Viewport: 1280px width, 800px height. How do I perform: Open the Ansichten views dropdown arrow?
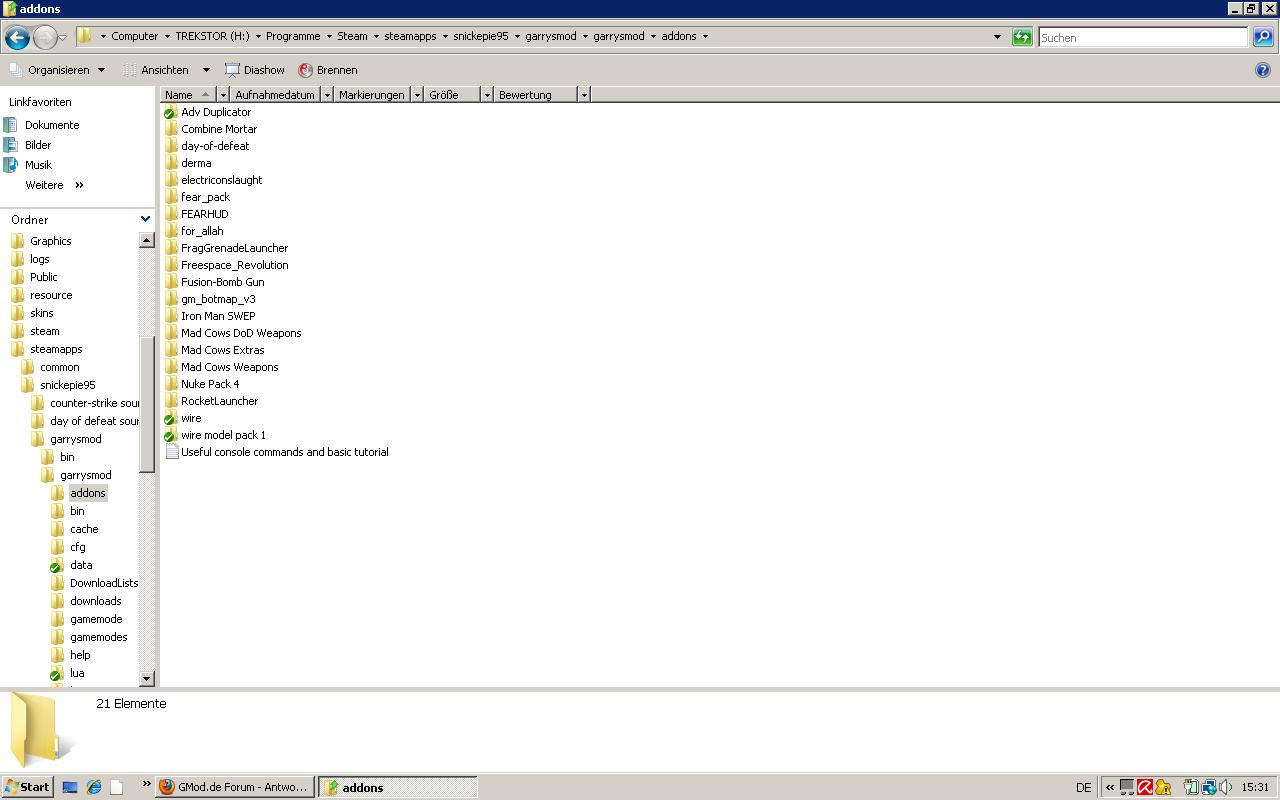pyautogui.click(x=206, y=70)
